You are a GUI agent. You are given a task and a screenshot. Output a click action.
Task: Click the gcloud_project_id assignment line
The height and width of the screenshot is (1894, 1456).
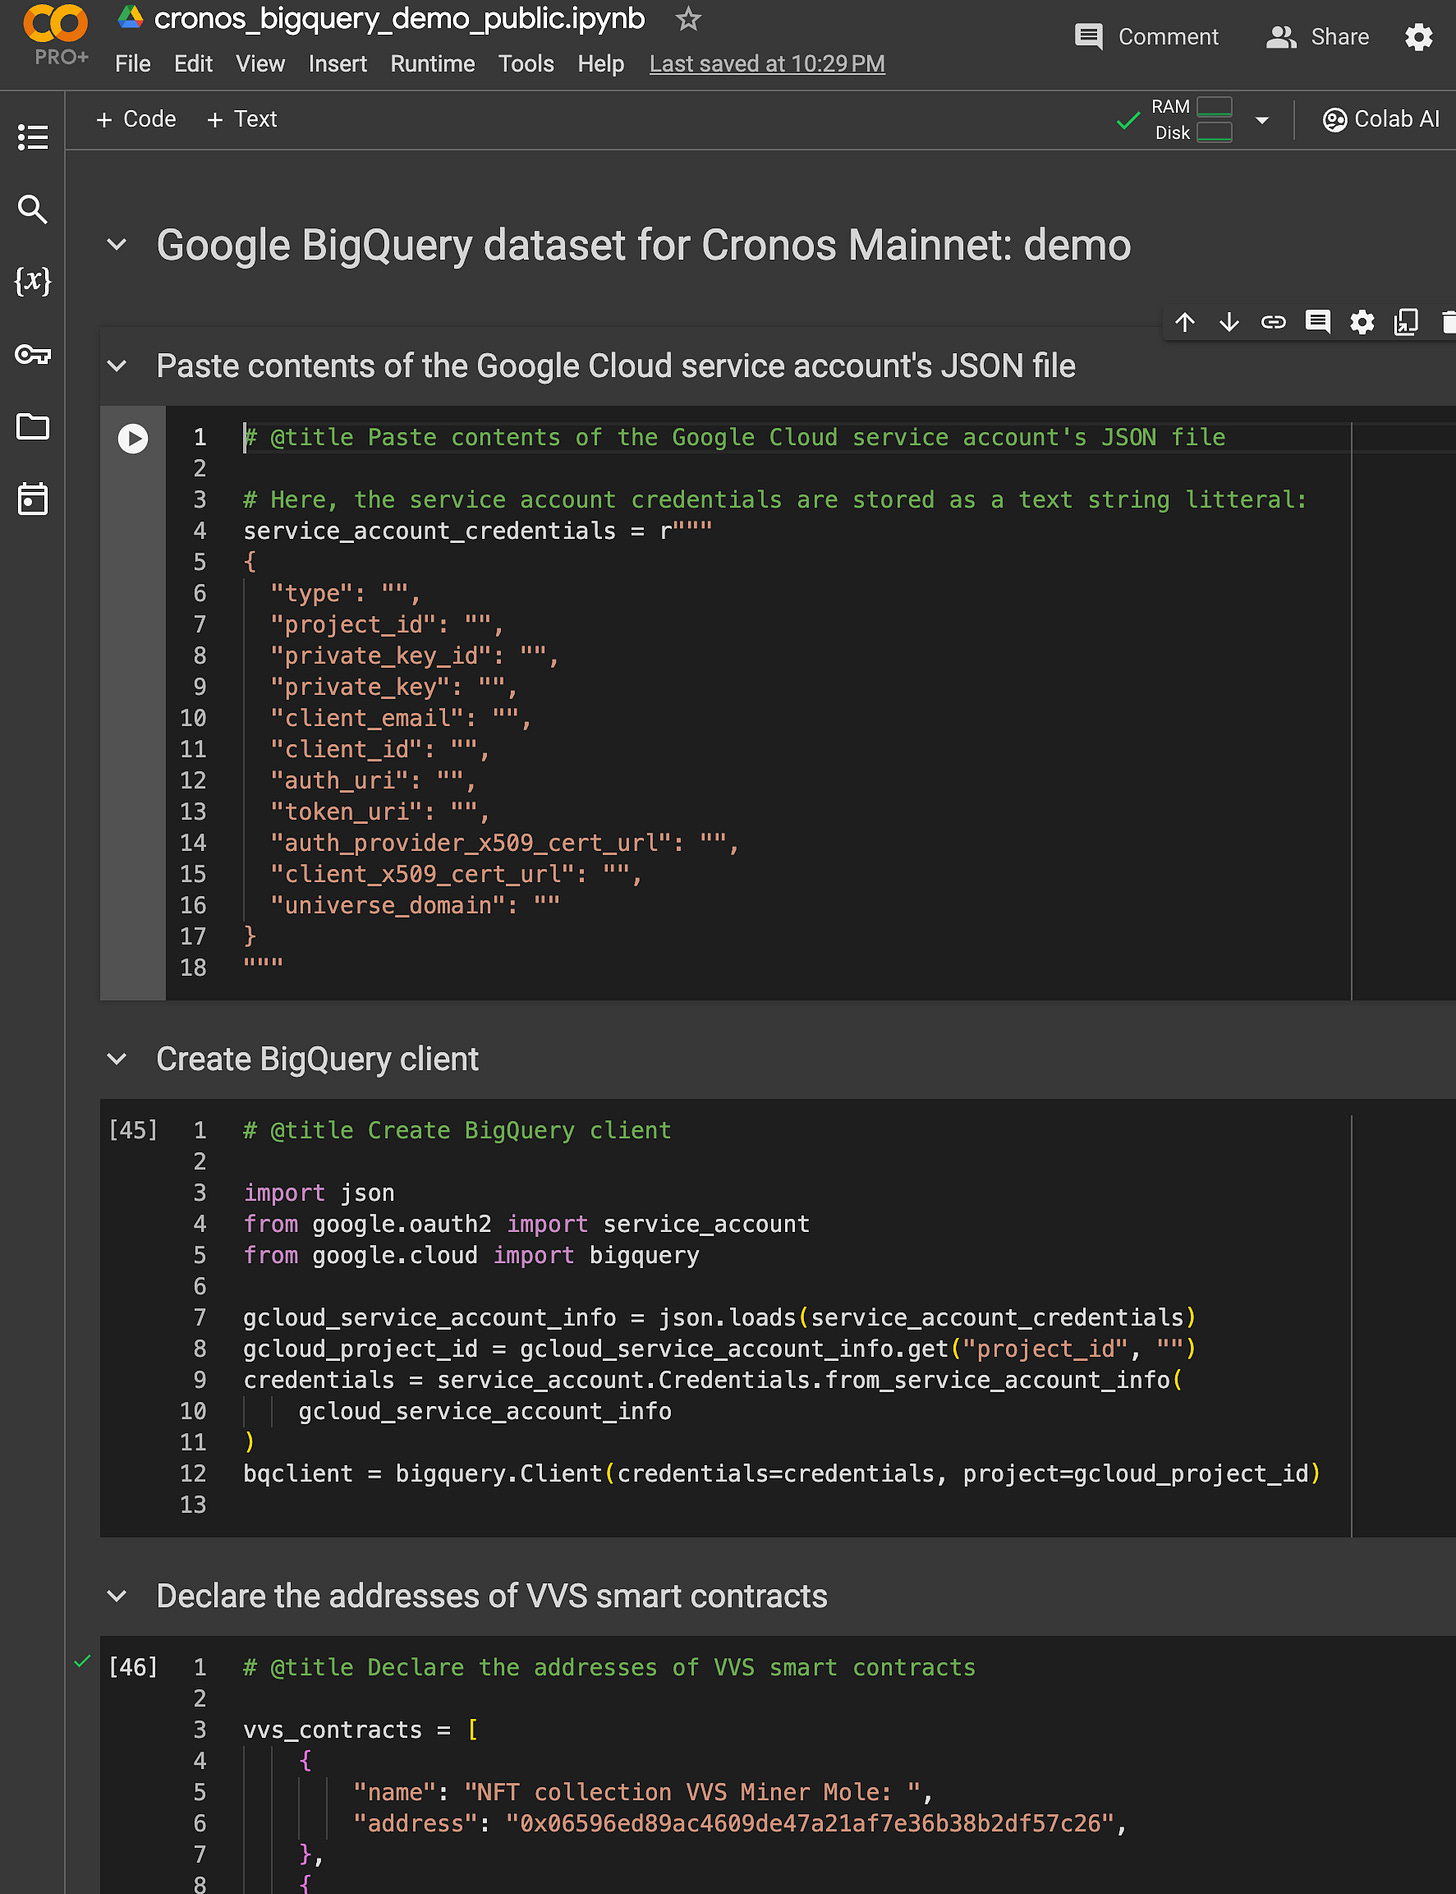click(x=719, y=1349)
